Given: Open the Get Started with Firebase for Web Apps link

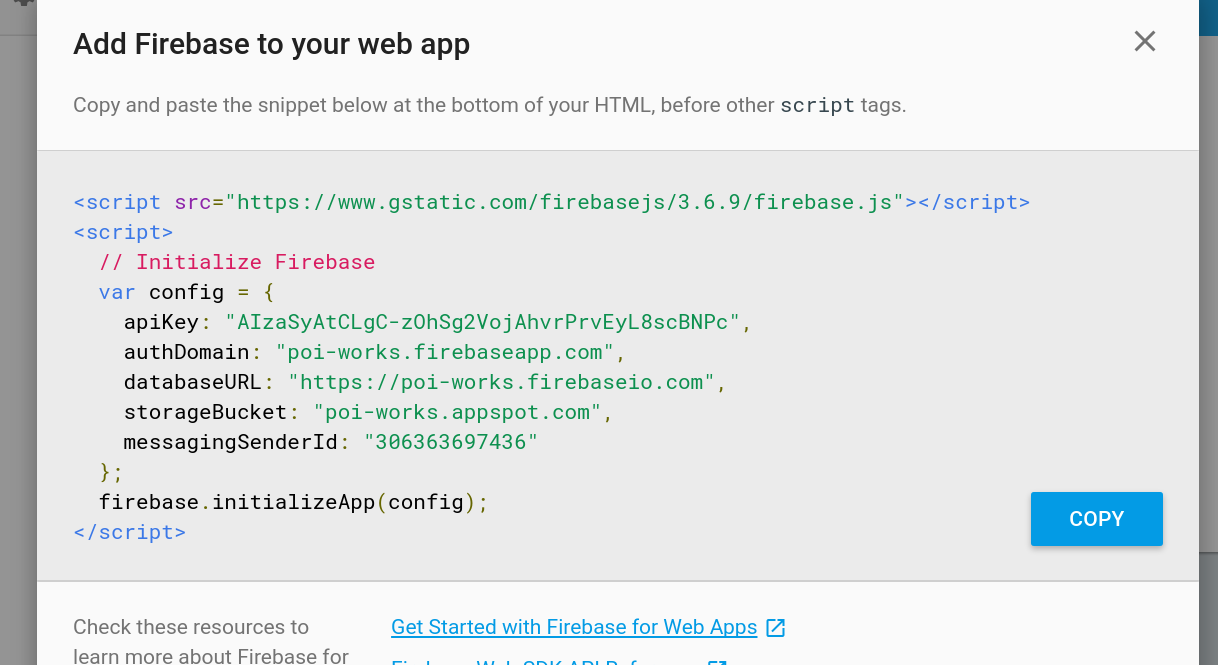Looking at the screenshot, I should (573, 627).
